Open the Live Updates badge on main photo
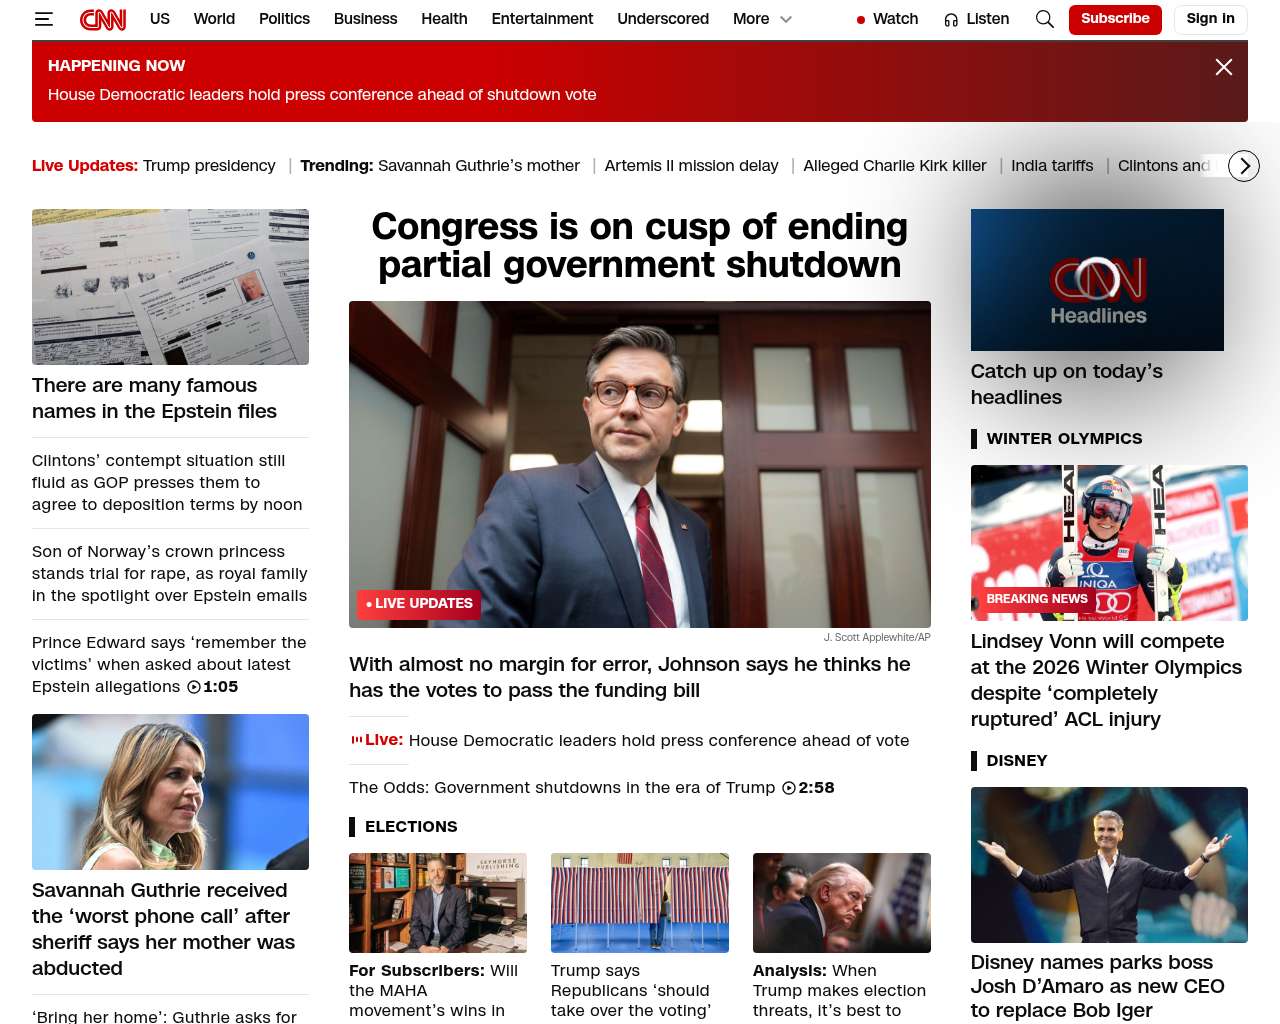The image size is (1280, 1024). click(x=419, y=604)
